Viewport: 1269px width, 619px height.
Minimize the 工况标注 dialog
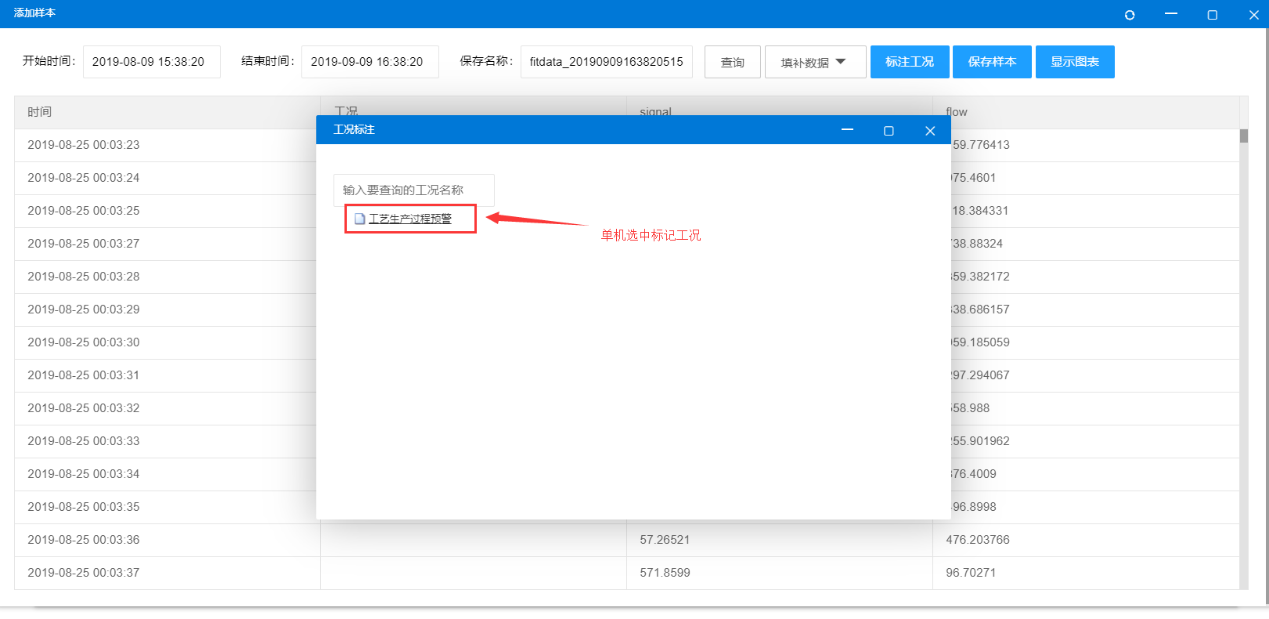coord(847,130)
